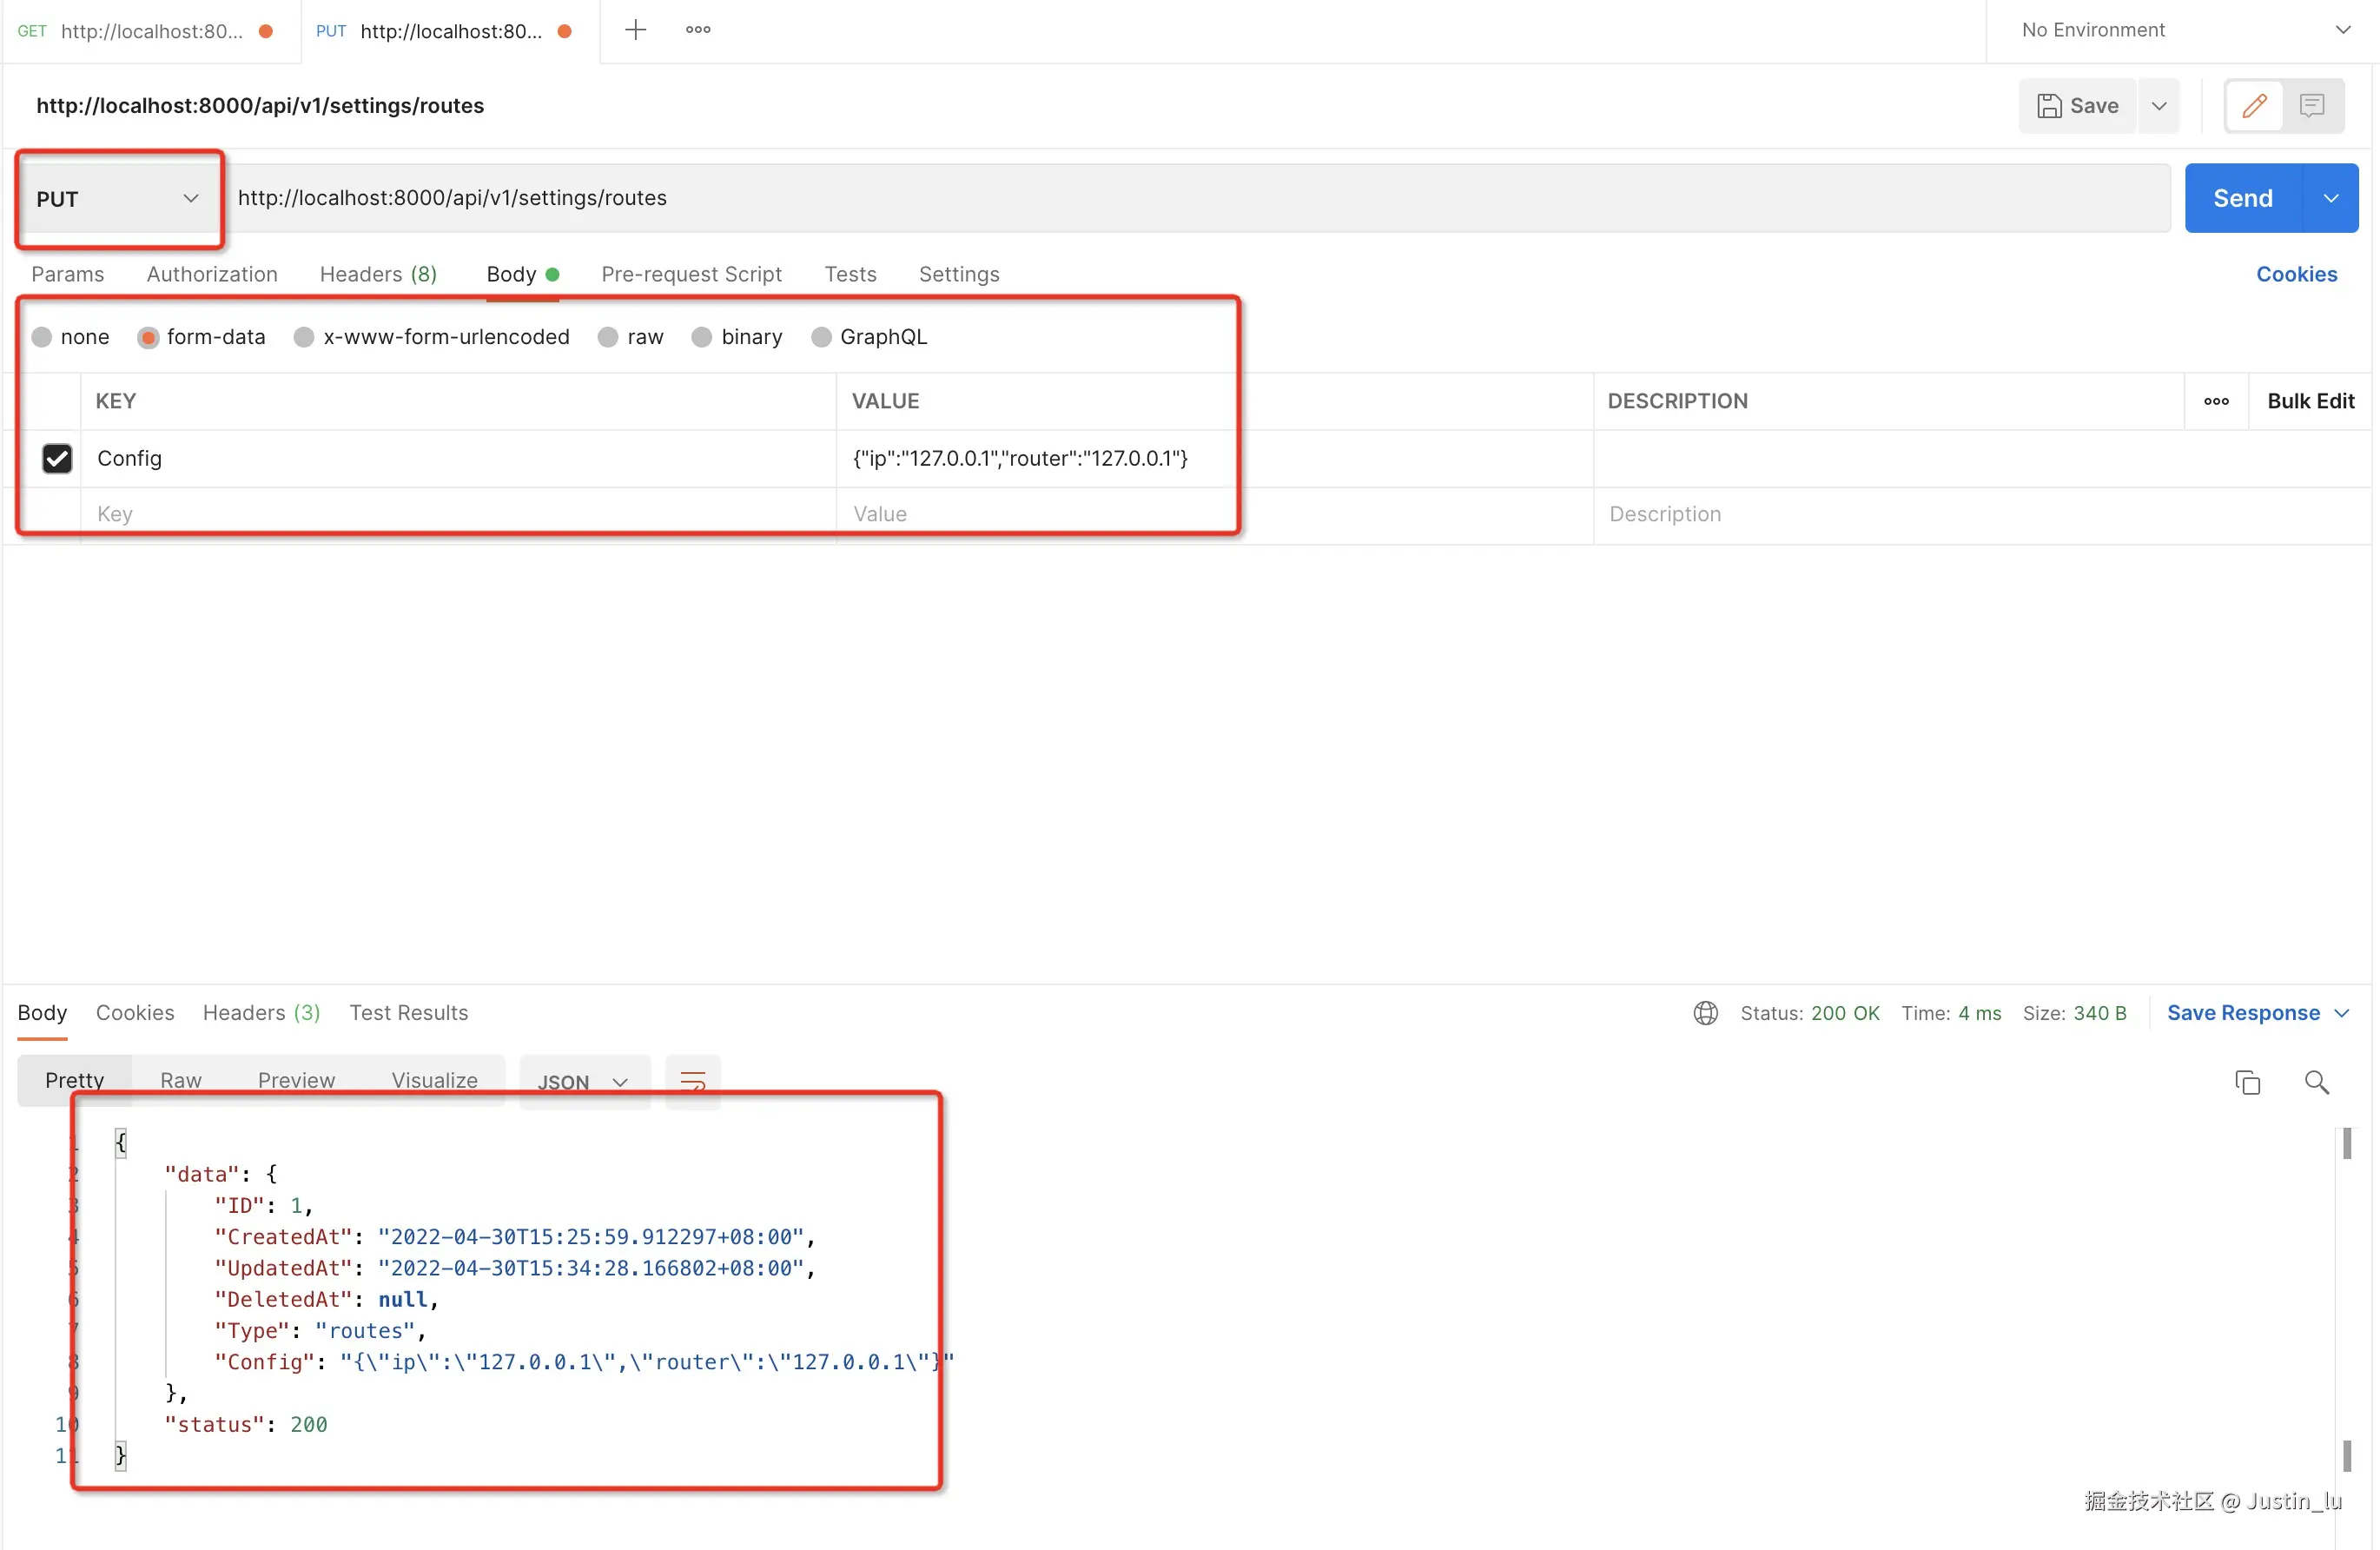
Task: Open the comments icon next to edit
Action: click(x=2312, y=105)
